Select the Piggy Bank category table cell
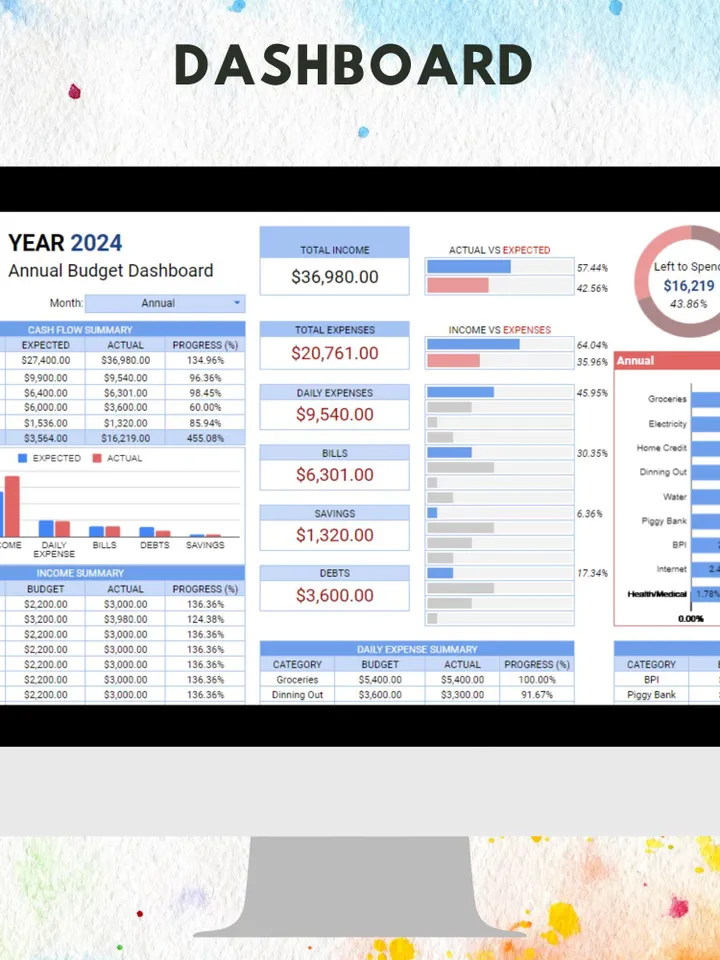The width and height of the screenshot is (720, 960). click(651, 695)
